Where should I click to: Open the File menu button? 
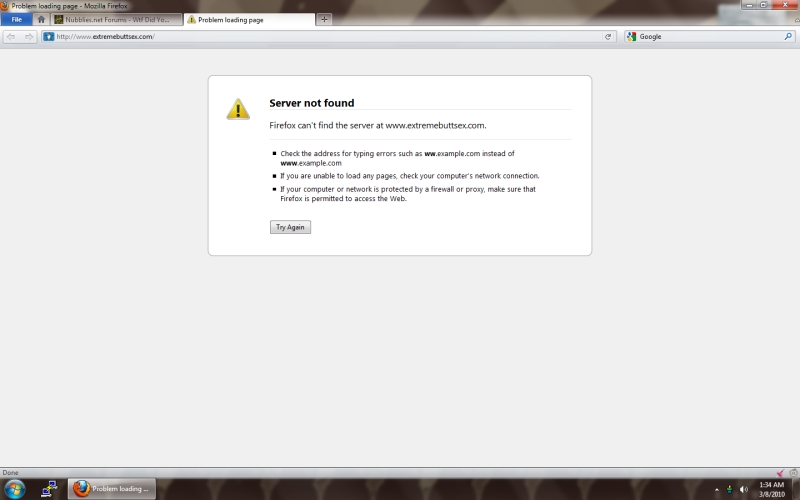(x=16, y=19)
